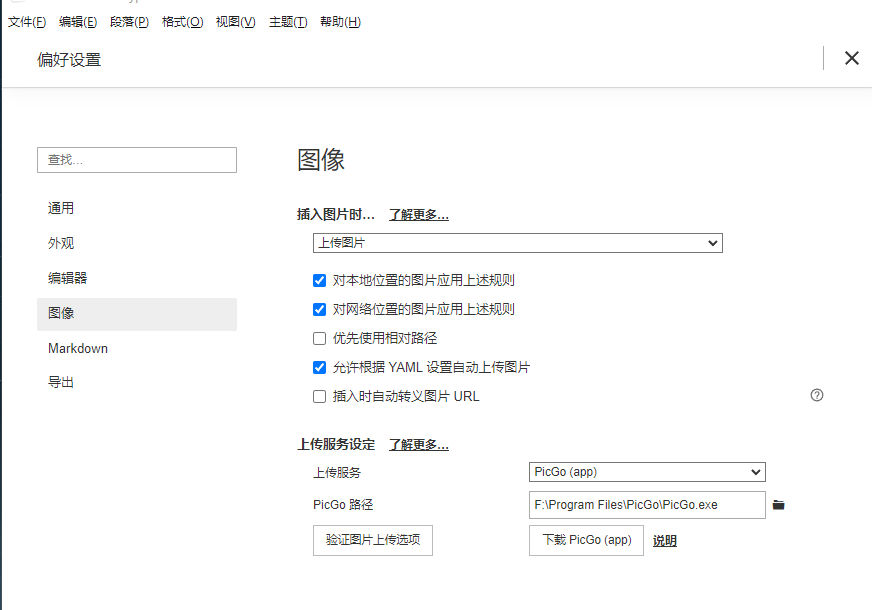
Task: Enable 优先使用相对路径 checkbox
Action: (x=320, y=338)
